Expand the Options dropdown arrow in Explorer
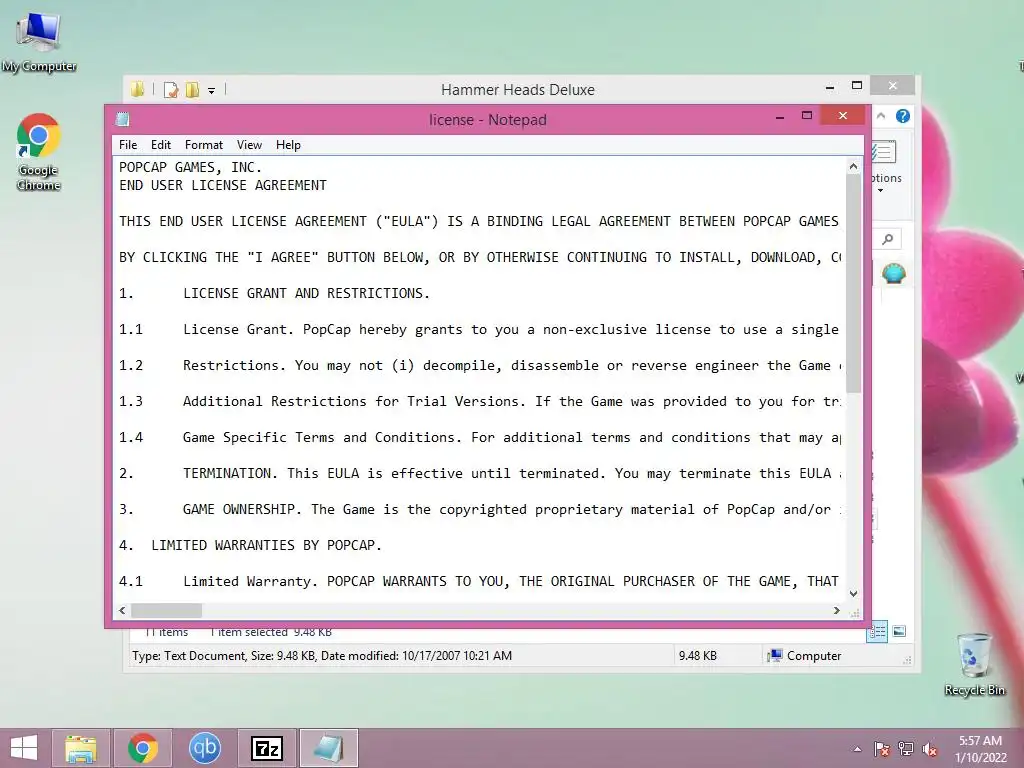The image size is (1024, 768). click(x=880, y=191)
